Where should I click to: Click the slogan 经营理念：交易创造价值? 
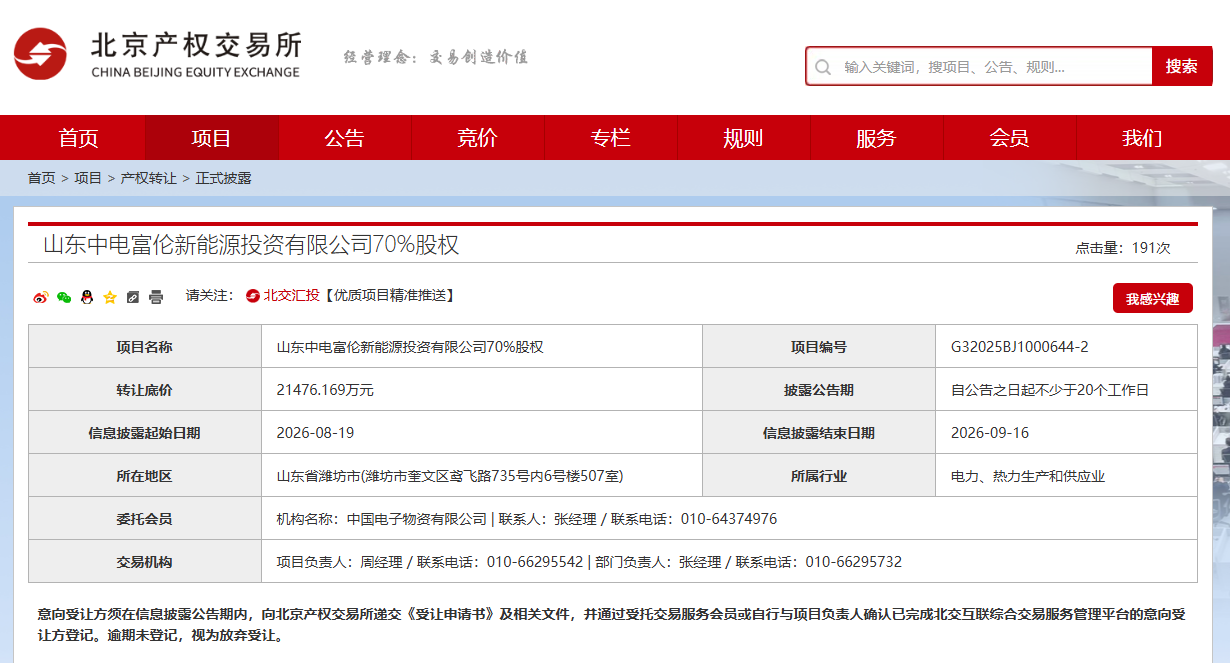(436, 57)
